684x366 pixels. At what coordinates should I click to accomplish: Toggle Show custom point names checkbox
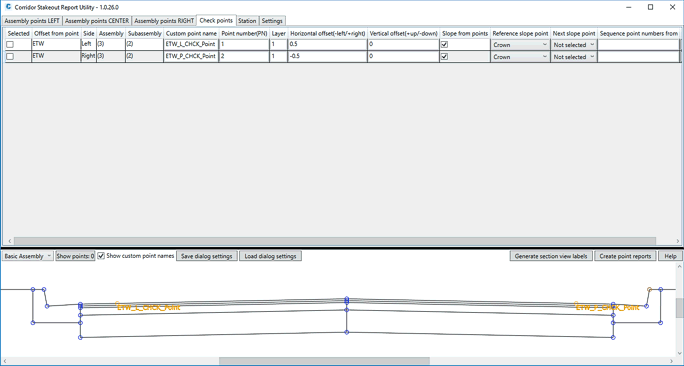(x=101, y=256)
